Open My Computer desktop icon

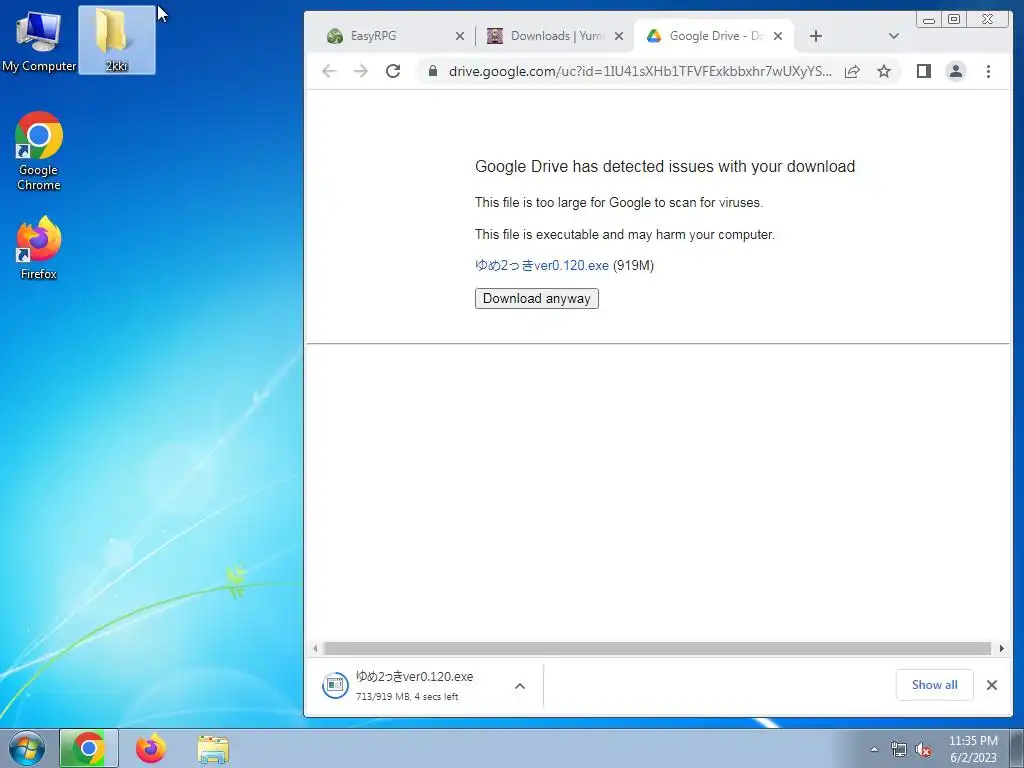tap(39, 40)
